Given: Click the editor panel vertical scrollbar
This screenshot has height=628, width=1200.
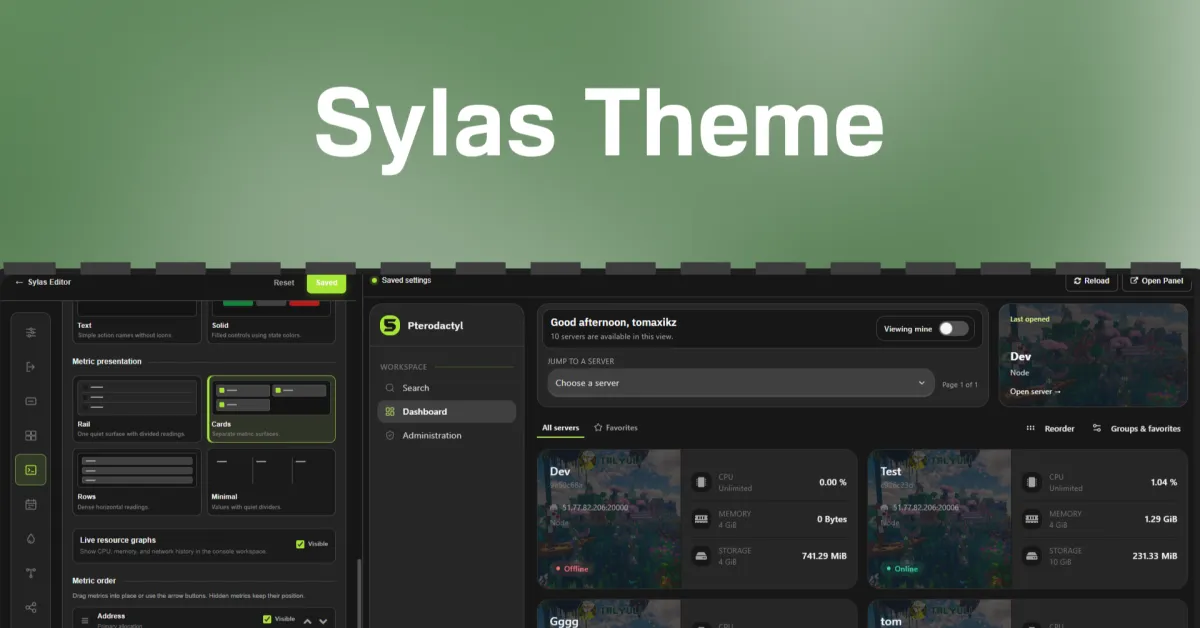Looking at the screenshot, I should pos(359,593).
